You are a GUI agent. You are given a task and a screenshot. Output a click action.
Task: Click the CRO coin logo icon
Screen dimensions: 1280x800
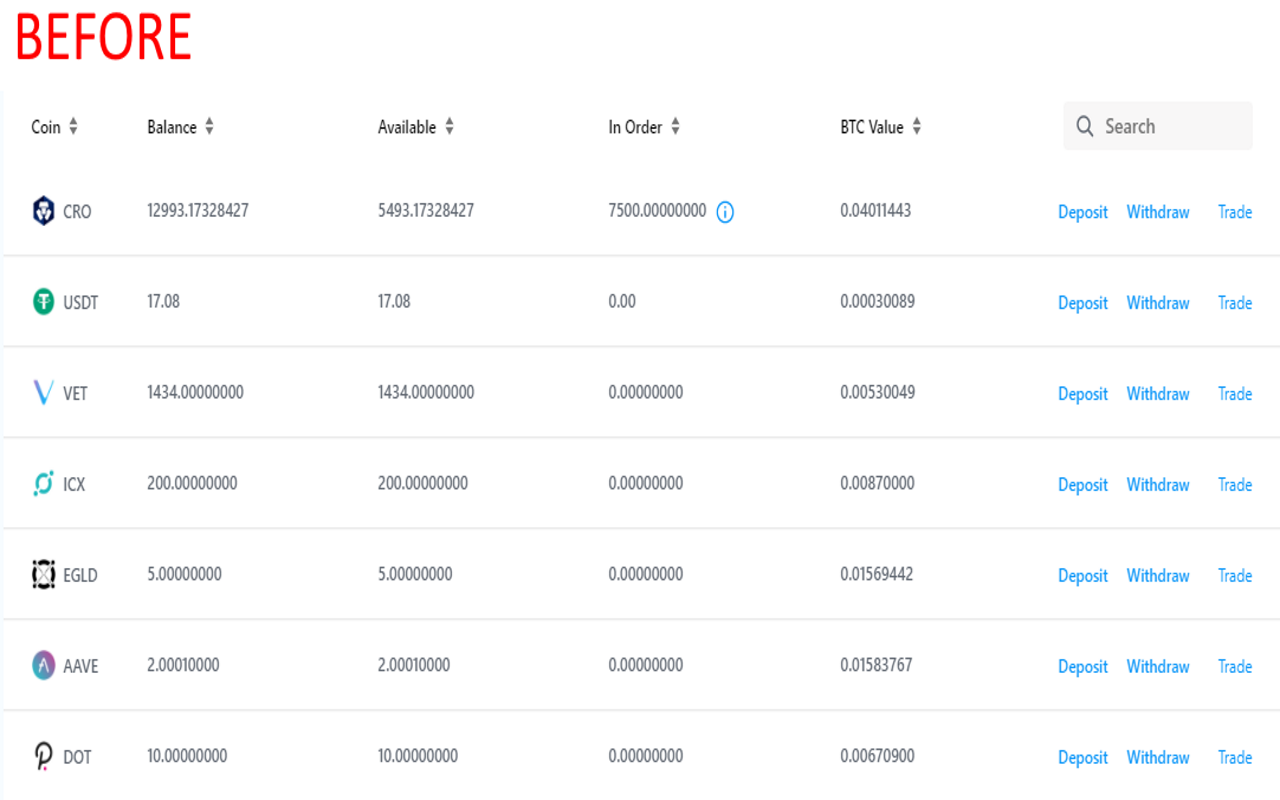43,211
